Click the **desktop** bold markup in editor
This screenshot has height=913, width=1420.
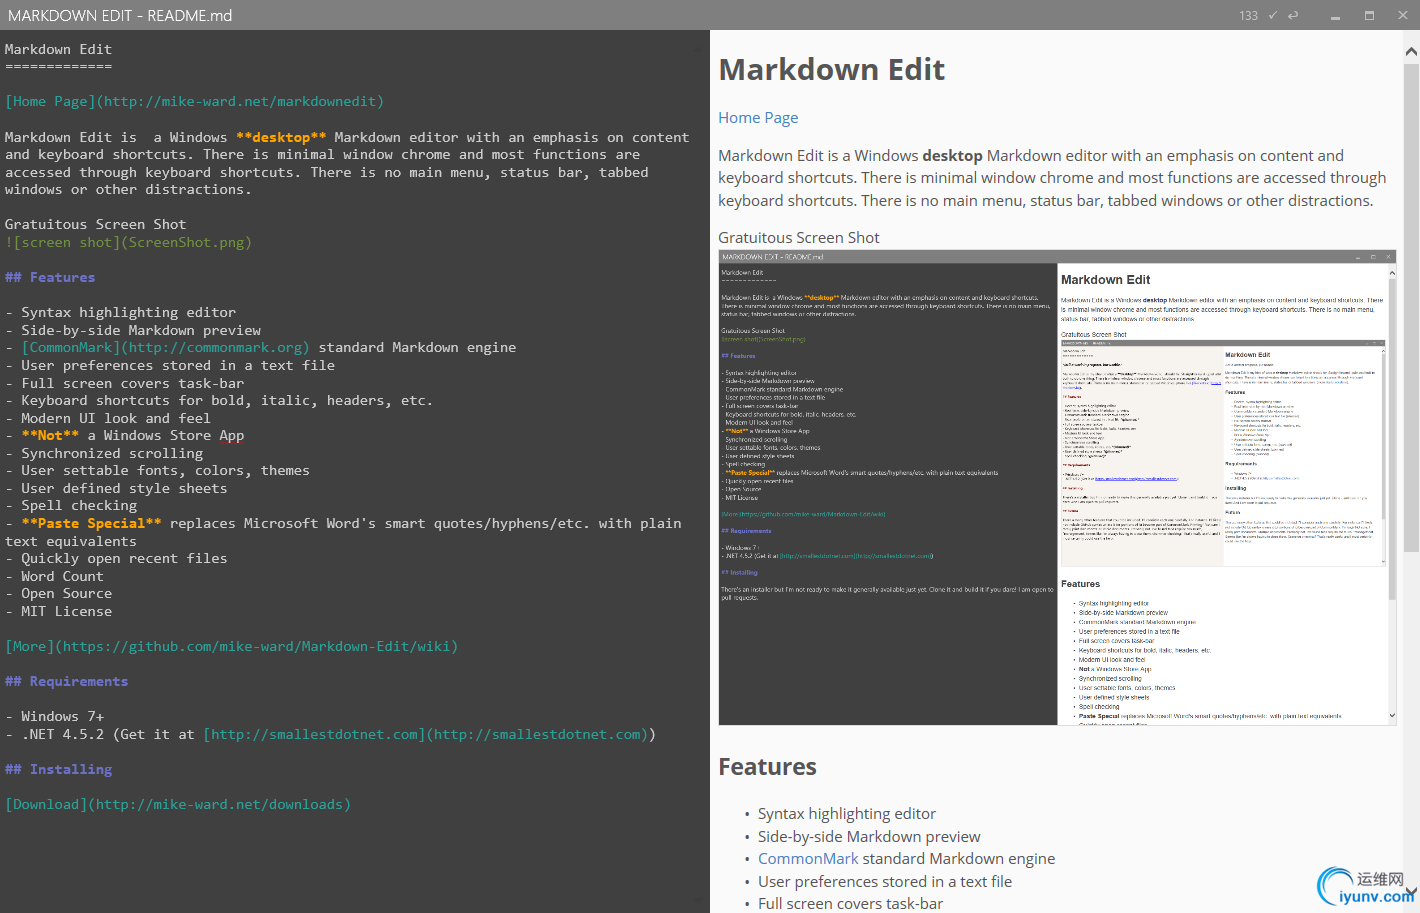[x=281, y=137]
